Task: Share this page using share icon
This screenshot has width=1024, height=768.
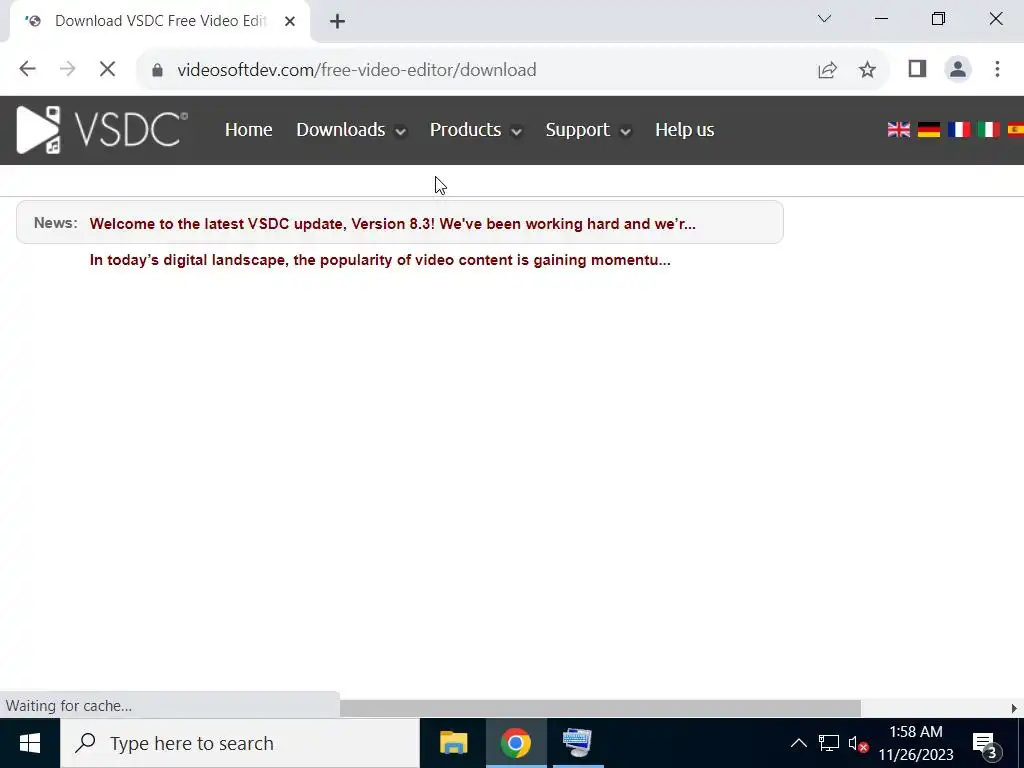Action: [827, 70]
